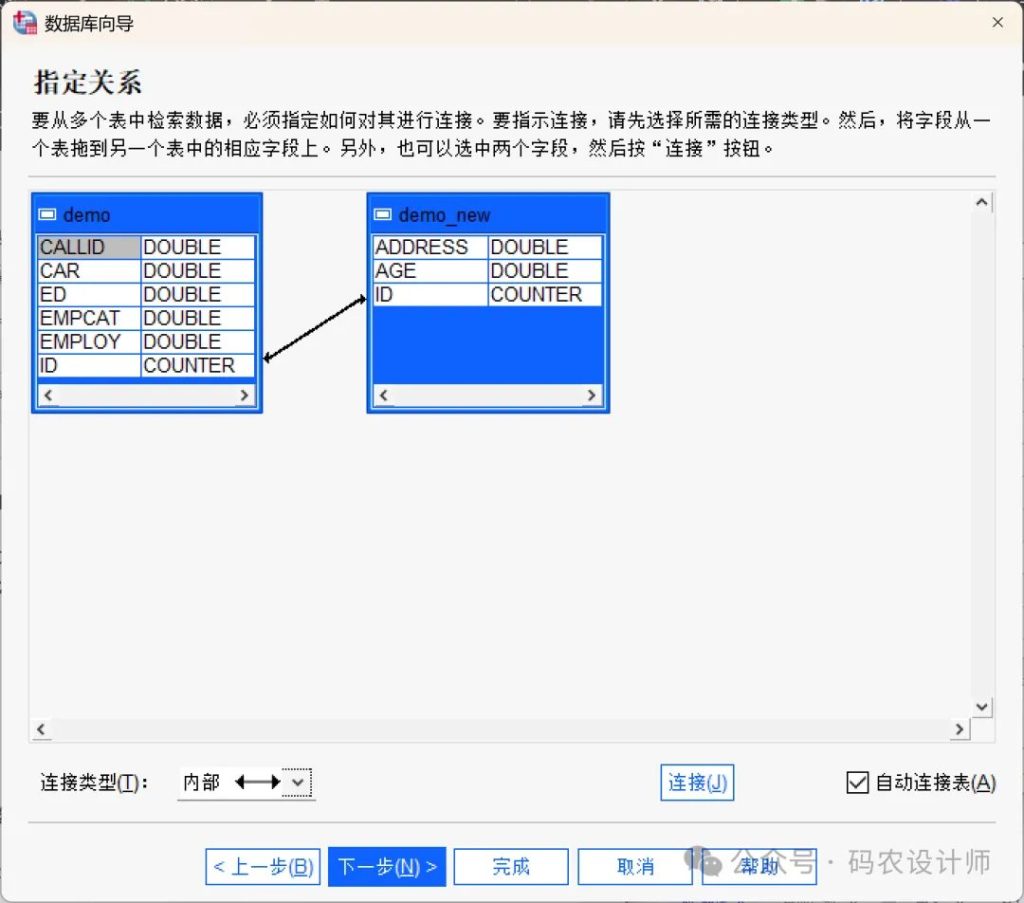Click the join arrow line between tables
The height and width of the screenshot is (903, 1024).
click(315, 326)
